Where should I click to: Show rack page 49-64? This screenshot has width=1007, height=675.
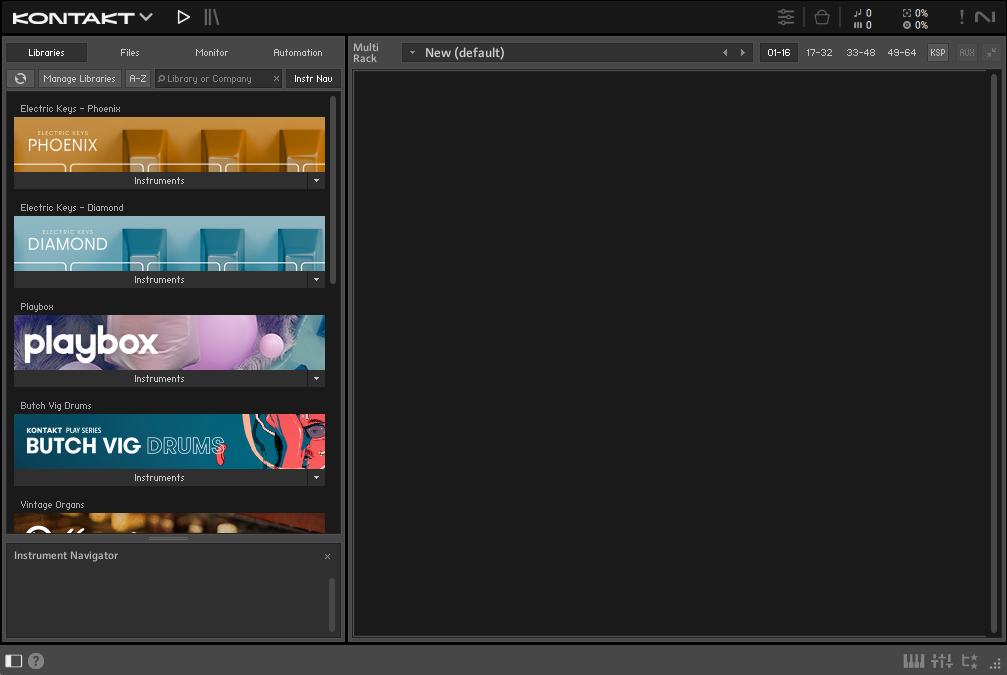[x=902, y=53]
